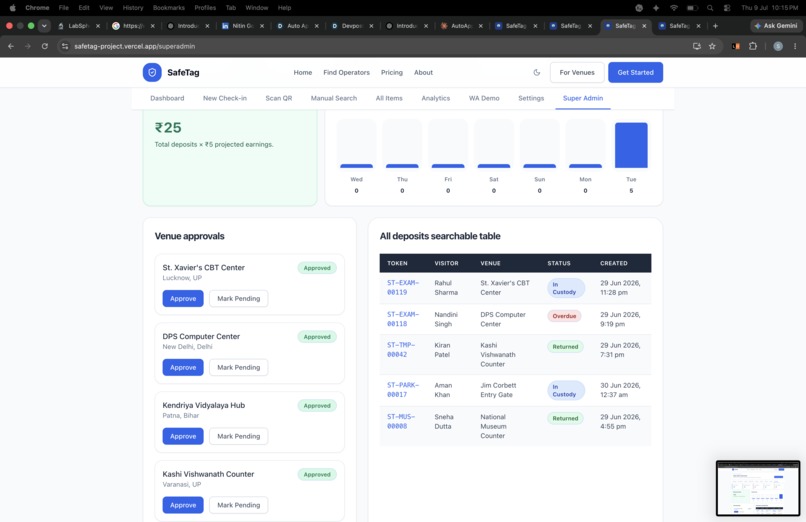Open the Extensions puzzle icon
Screen dimensions: 806x522
753,46
